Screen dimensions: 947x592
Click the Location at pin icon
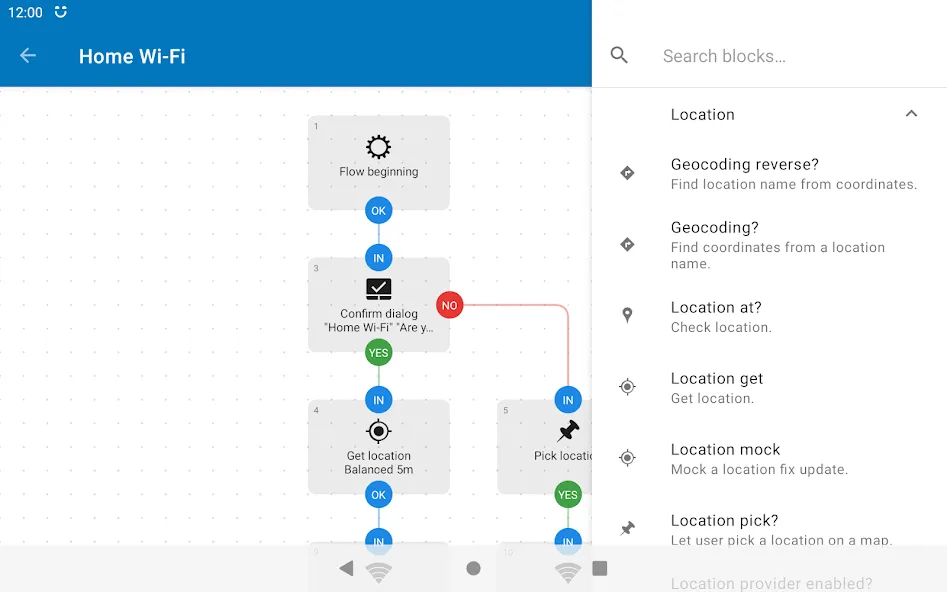click(x=628, y=315)
